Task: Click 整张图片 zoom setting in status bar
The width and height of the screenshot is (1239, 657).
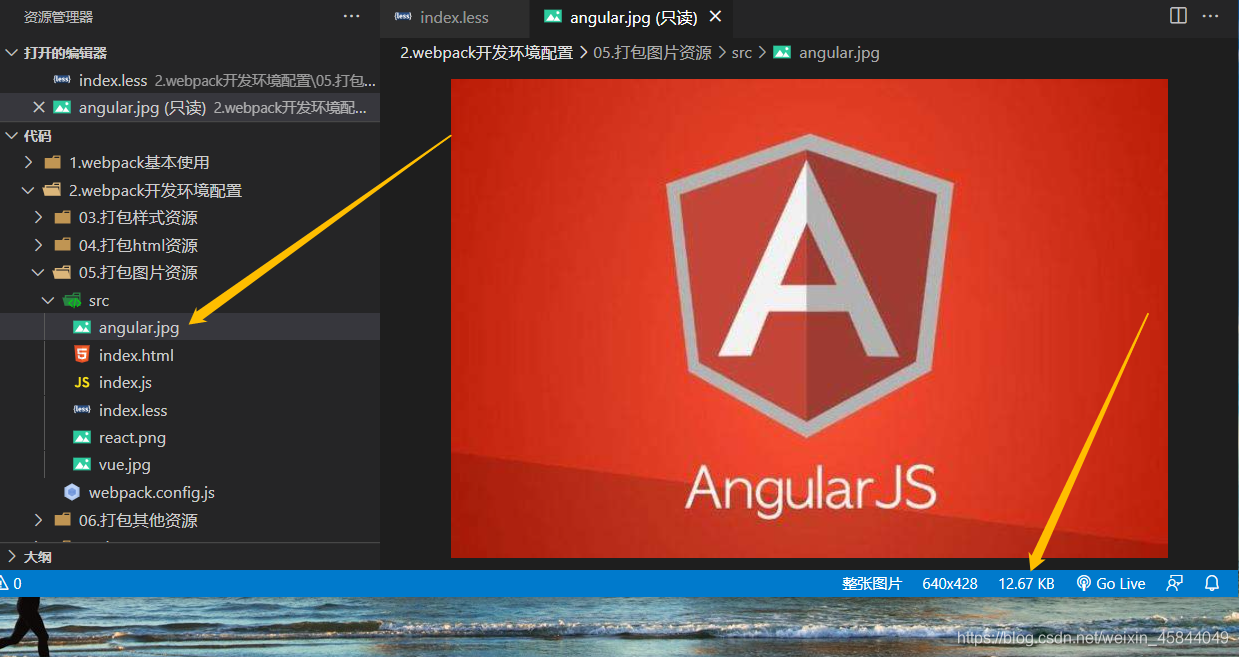Action: [x=872, y=583]
